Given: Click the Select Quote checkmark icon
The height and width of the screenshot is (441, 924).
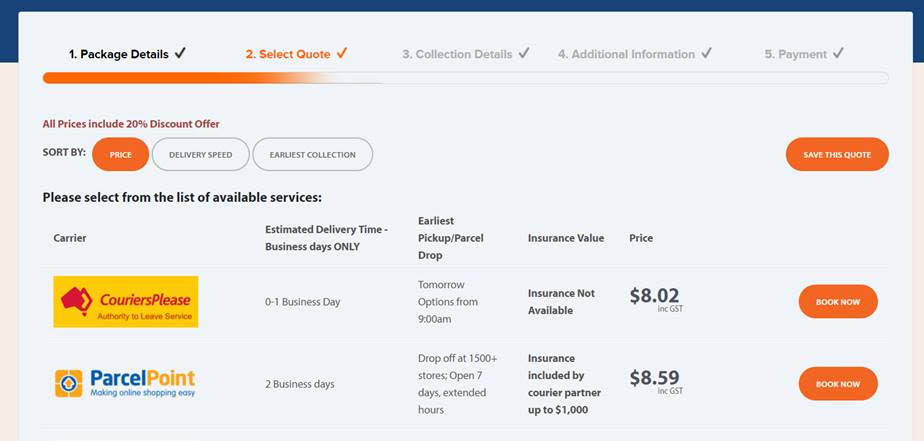Looking at the screenshot, I should (342, 54).
